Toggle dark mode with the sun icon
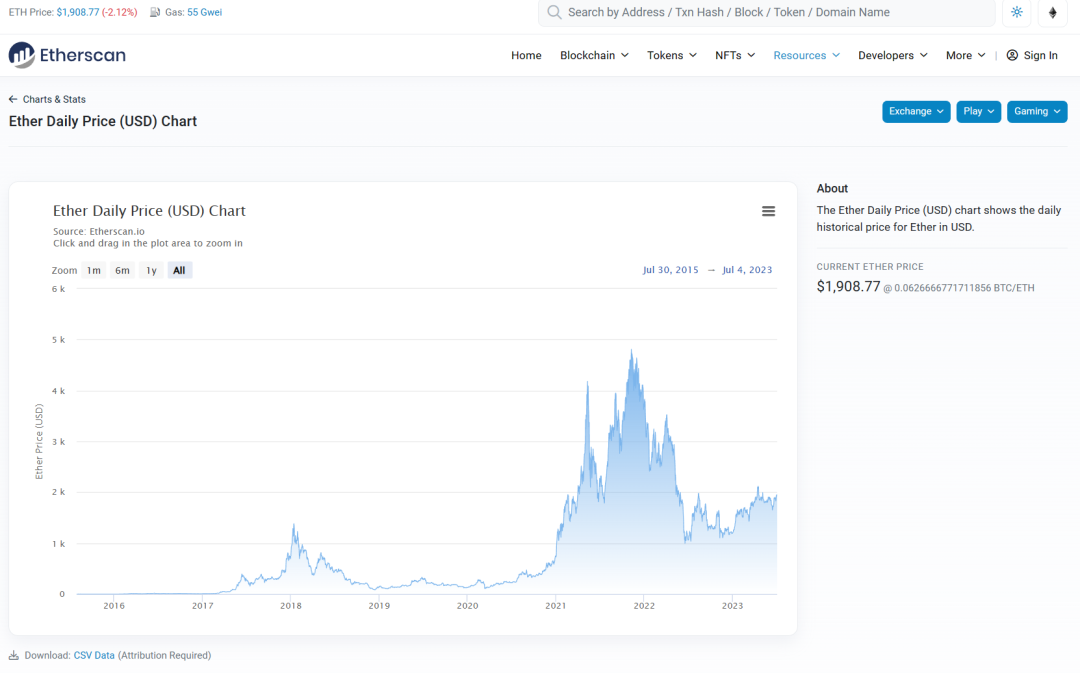 pyautogui.click(x=1016, y=13)
